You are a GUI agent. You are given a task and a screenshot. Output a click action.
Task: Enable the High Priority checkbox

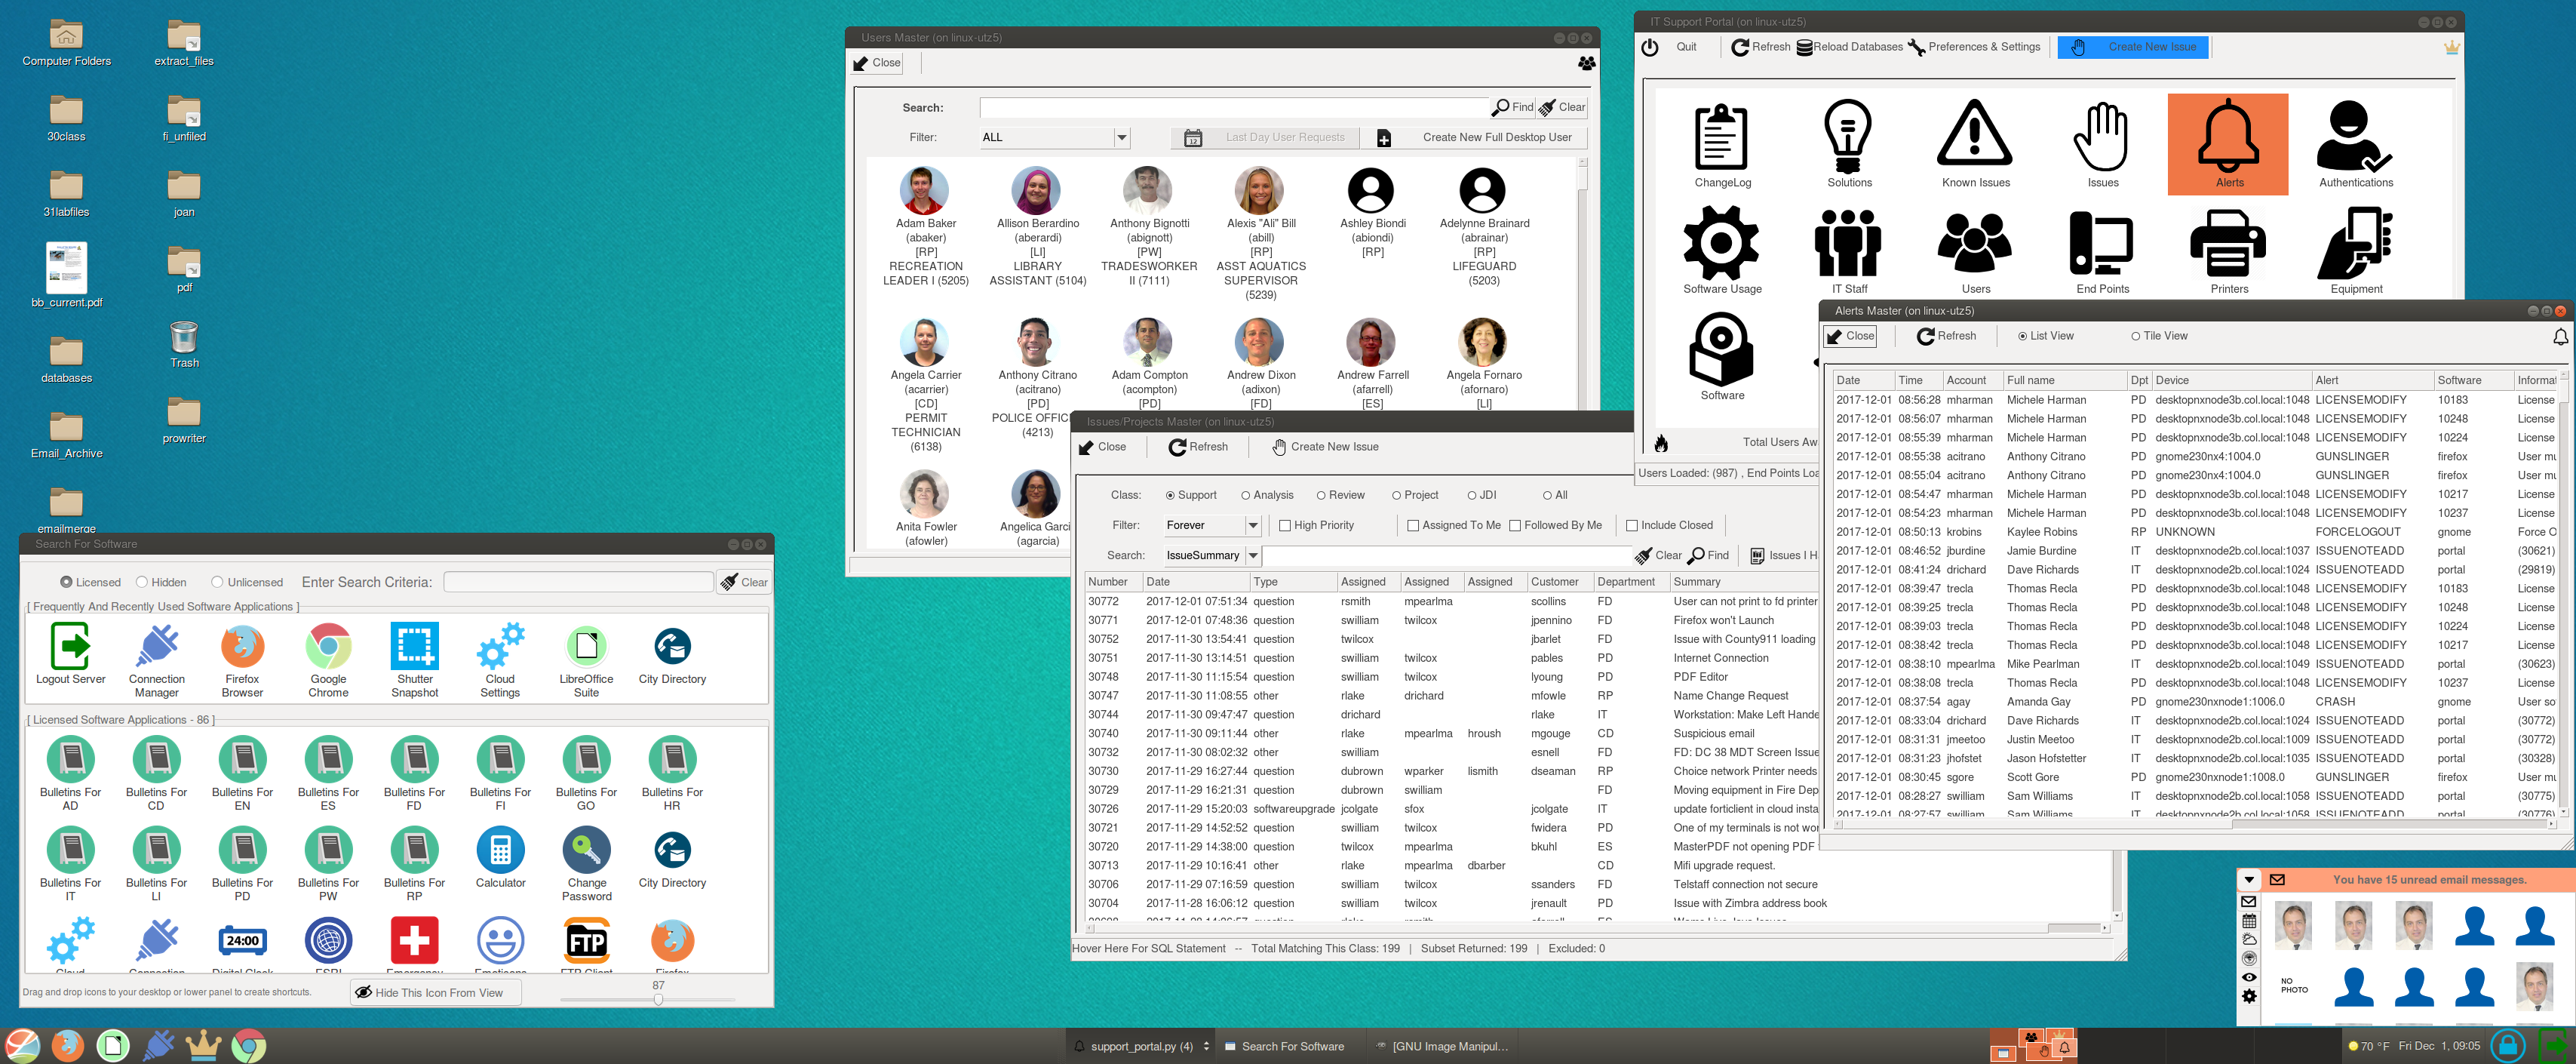pyautogui.click(x=1316, y=525)
